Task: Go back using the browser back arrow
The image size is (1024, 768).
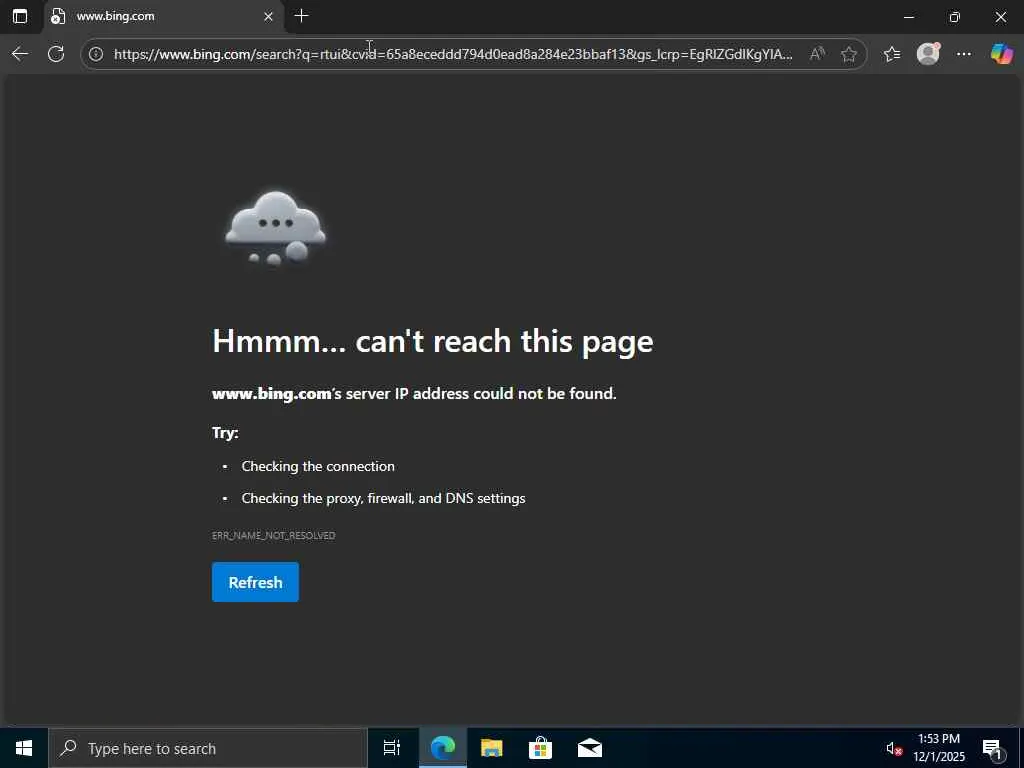Action: point(20,54)
